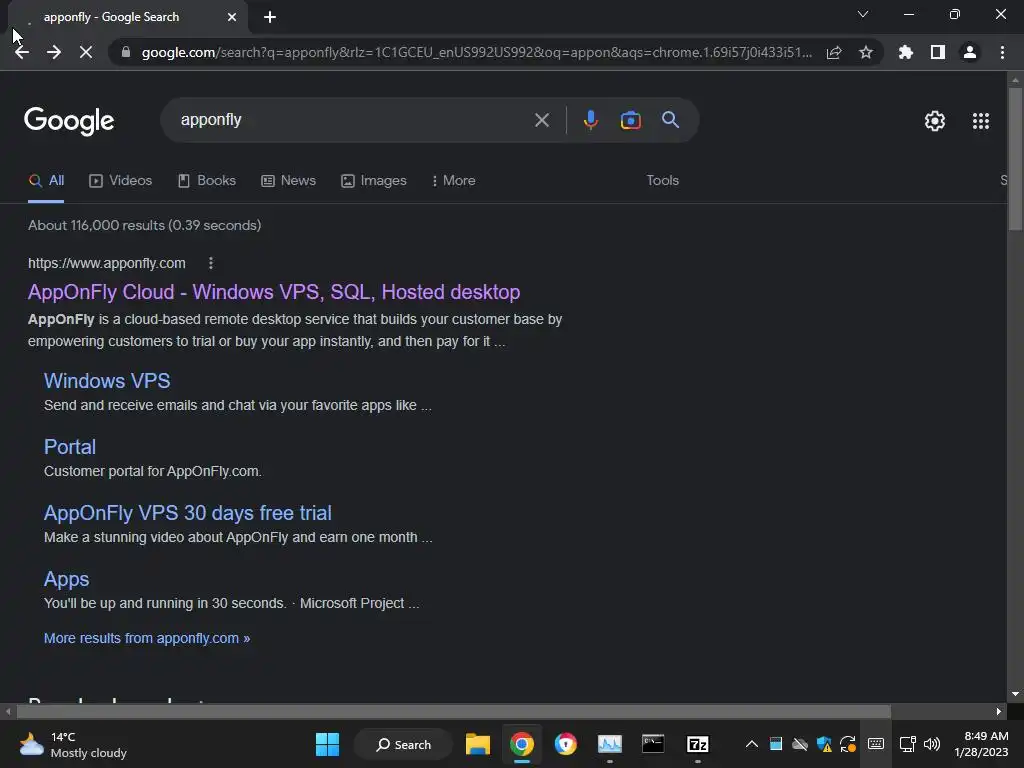
Task: Open the Windows VPS sitelink
Action: (107, 381)
